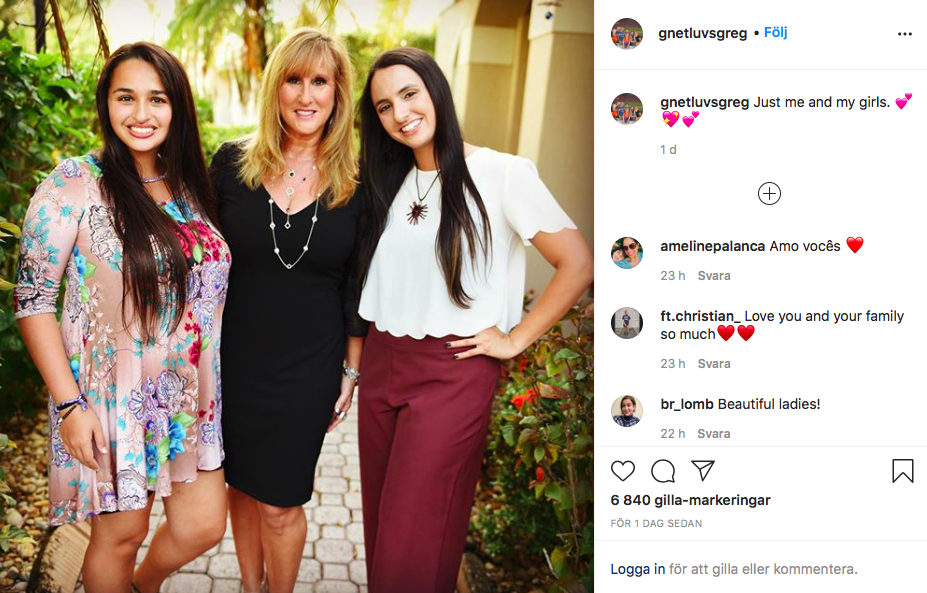927x593 pixels.
Task: Save post using bookmark icon
Action: coord(903,471)
